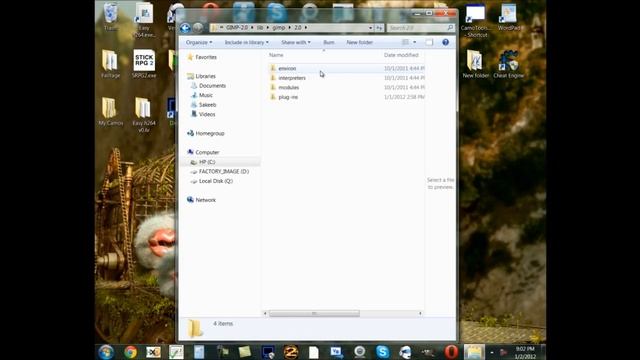
Task: Select the modules folder
Action: (x=289, y=87)
